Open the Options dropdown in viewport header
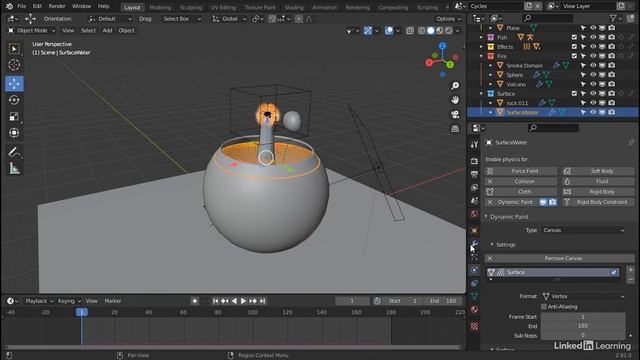640x360 pixels. [x=448, y=19]
